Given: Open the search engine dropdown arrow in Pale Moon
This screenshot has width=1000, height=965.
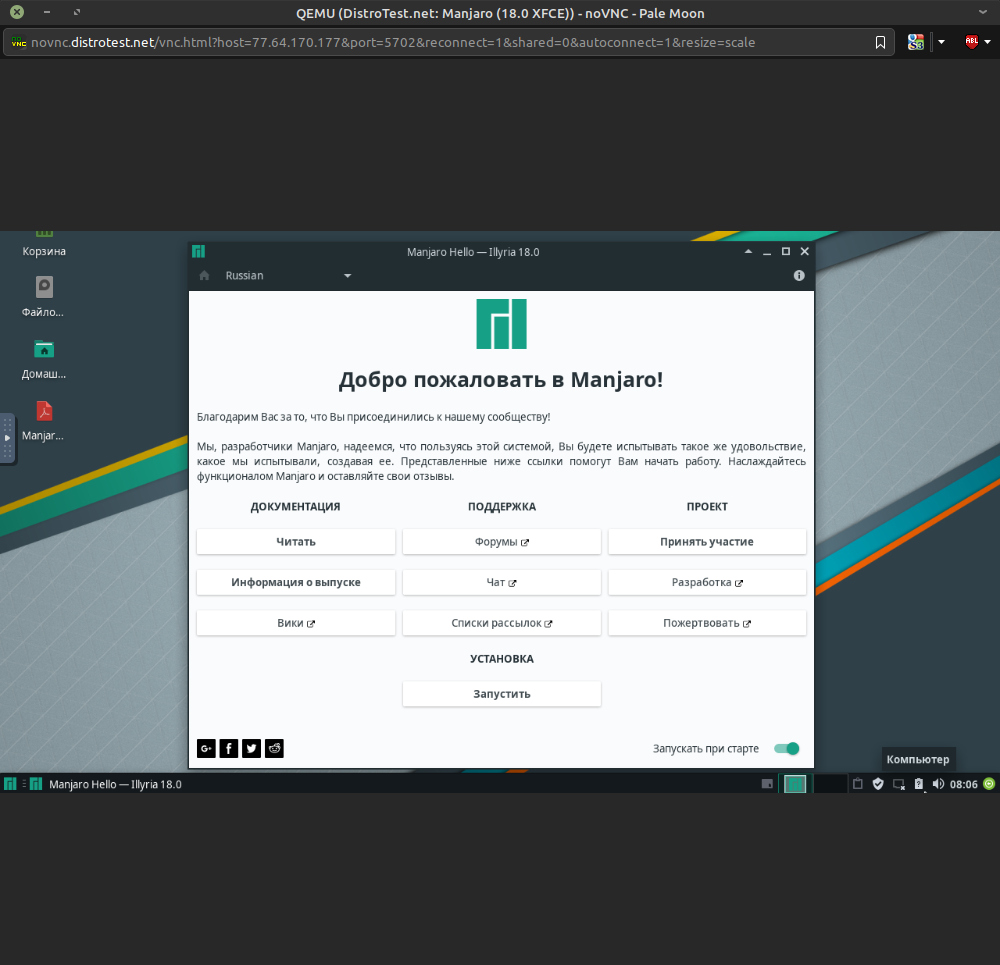Looking at the screenshot, I should coord(941,42).
